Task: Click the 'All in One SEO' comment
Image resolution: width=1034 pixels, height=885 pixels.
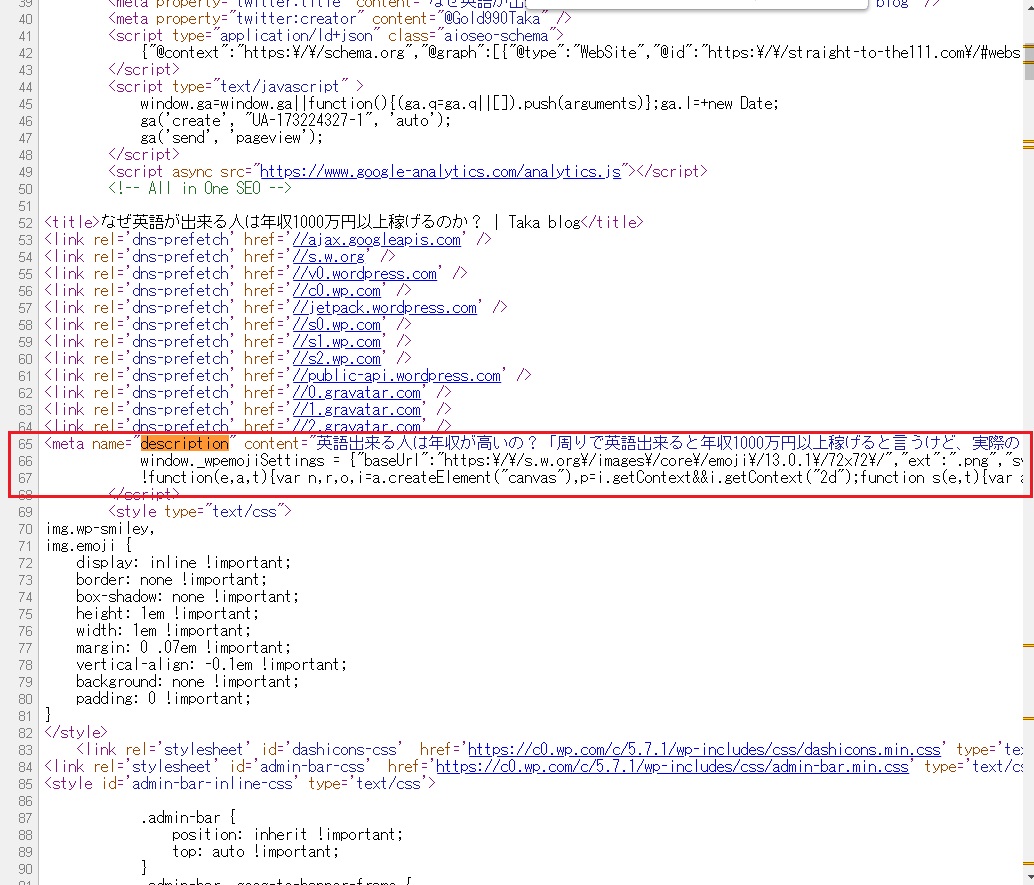Action: (x=200, y=189)
